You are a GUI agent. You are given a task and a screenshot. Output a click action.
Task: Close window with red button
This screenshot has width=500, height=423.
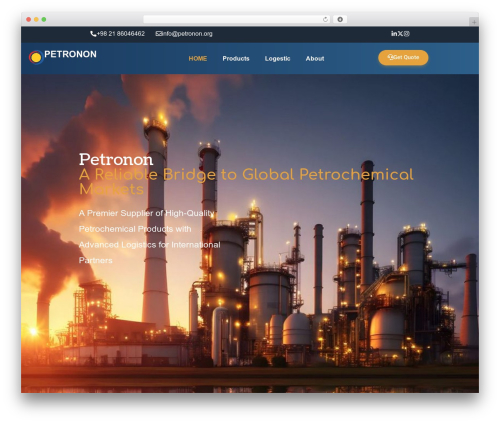pyautogui.click(x=29, y=20)
